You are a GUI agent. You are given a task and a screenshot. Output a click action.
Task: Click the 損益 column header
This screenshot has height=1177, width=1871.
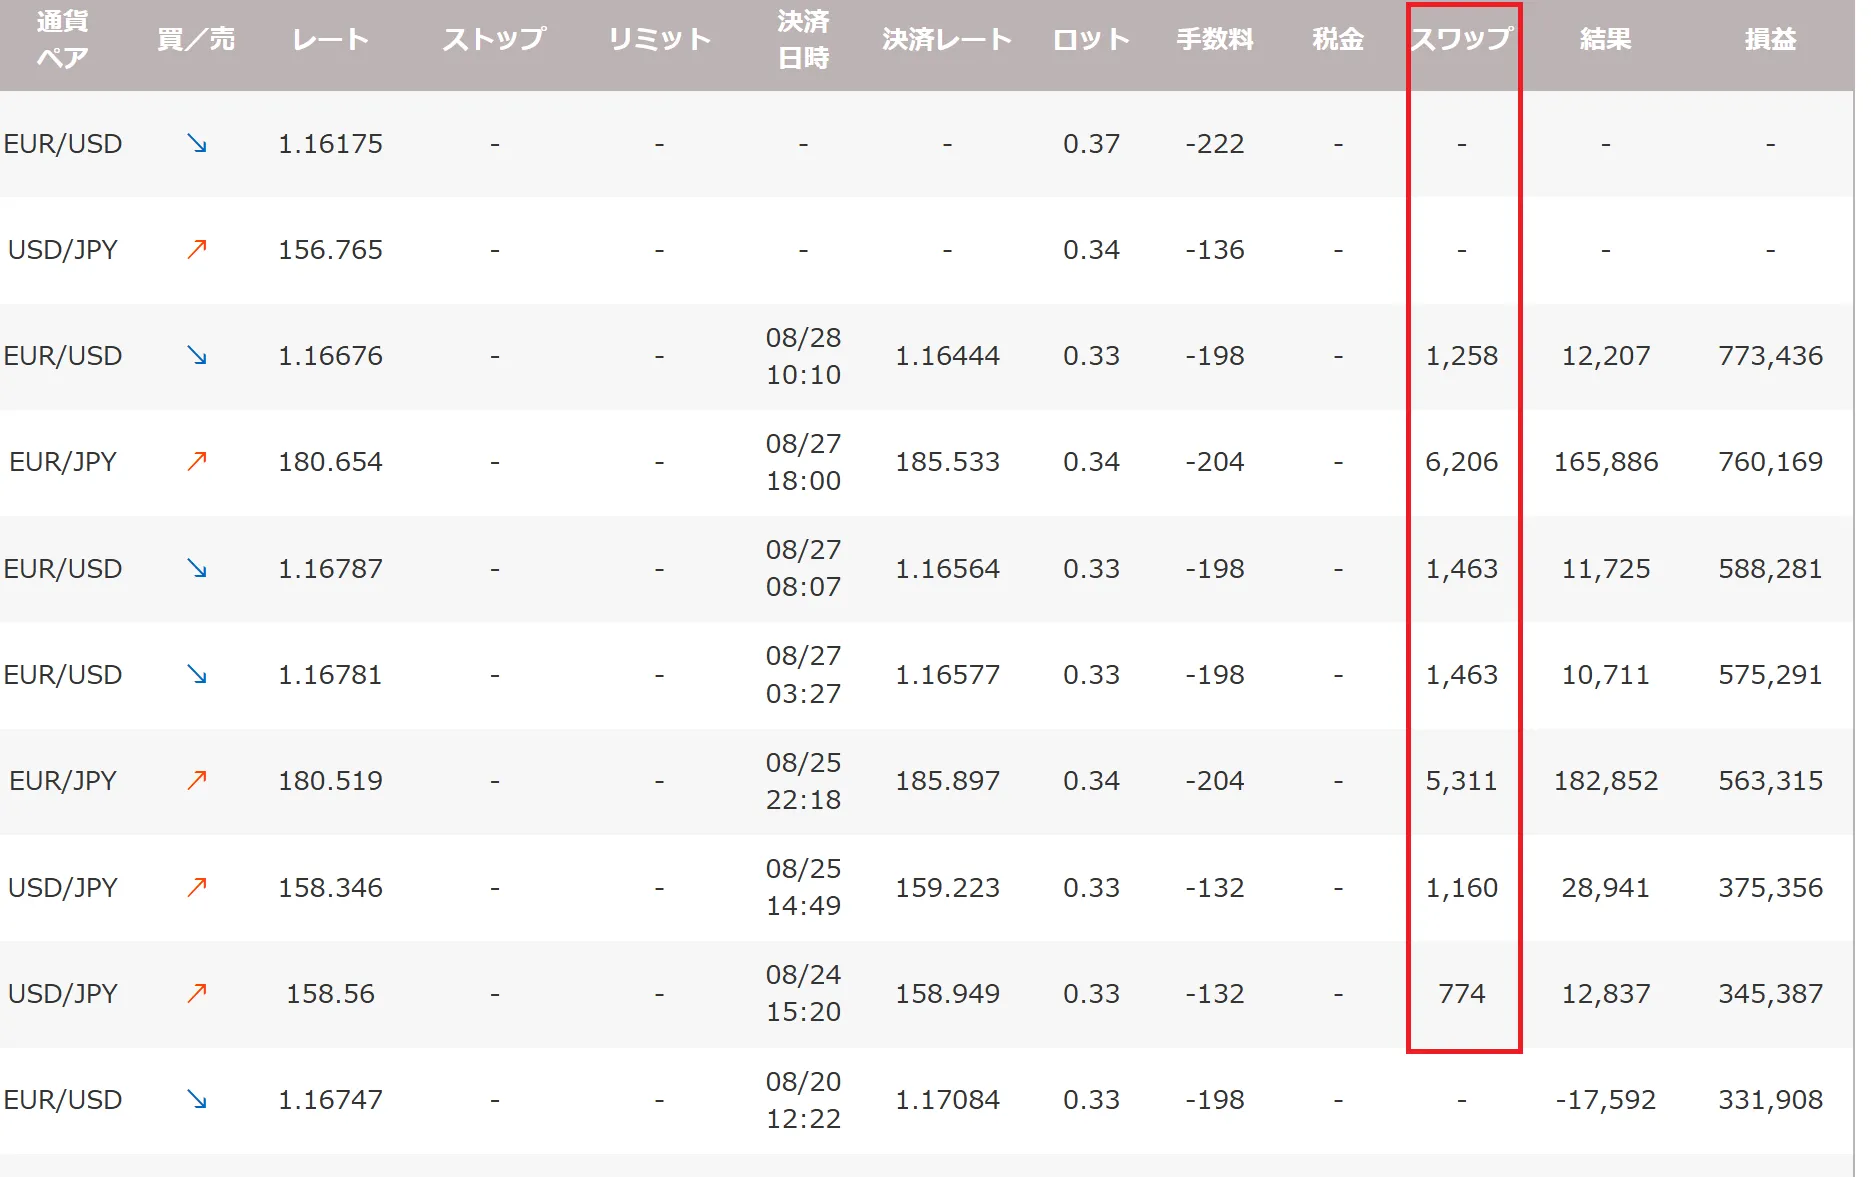[1770, 39]
